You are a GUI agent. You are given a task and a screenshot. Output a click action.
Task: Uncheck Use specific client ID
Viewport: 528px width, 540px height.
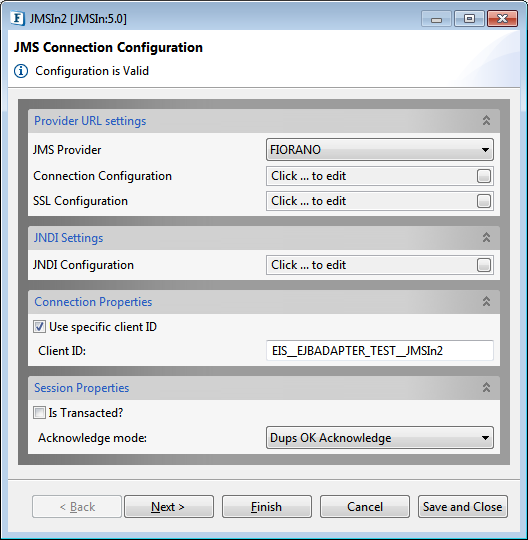39,326
